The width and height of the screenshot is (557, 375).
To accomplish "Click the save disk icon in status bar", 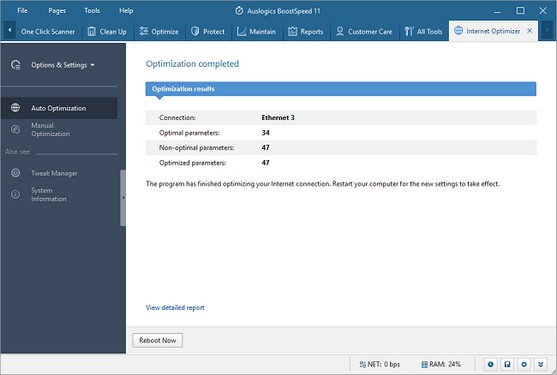I will click(x=507, y=364).
